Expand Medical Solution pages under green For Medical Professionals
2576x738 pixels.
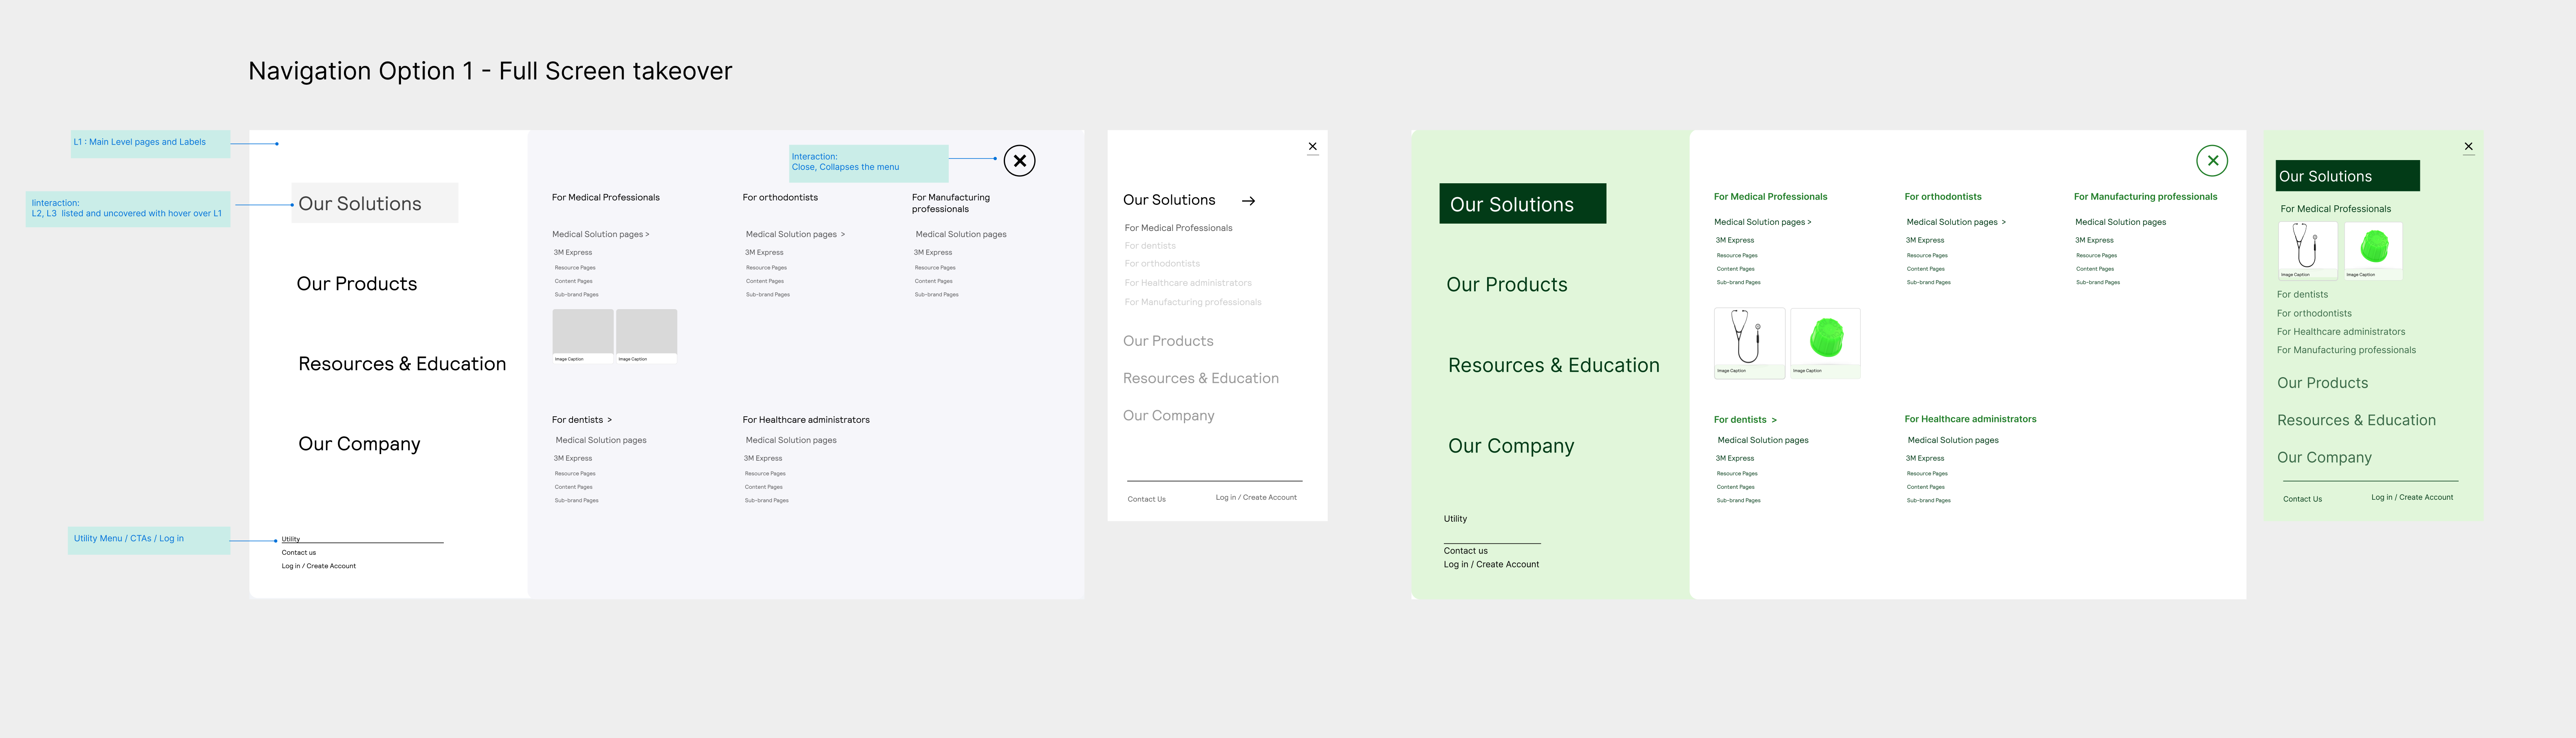tap(1763, 222)
